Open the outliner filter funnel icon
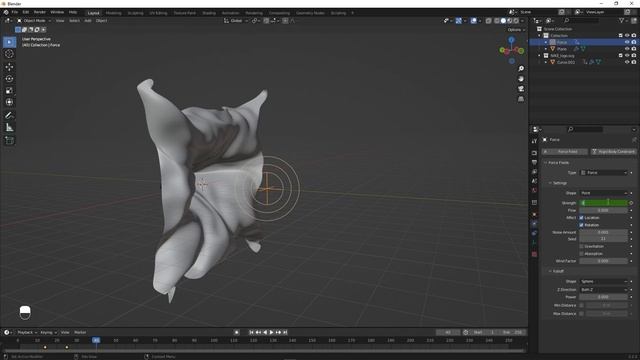Viewport: 640px width, 360px height. [x=622, y=21]
